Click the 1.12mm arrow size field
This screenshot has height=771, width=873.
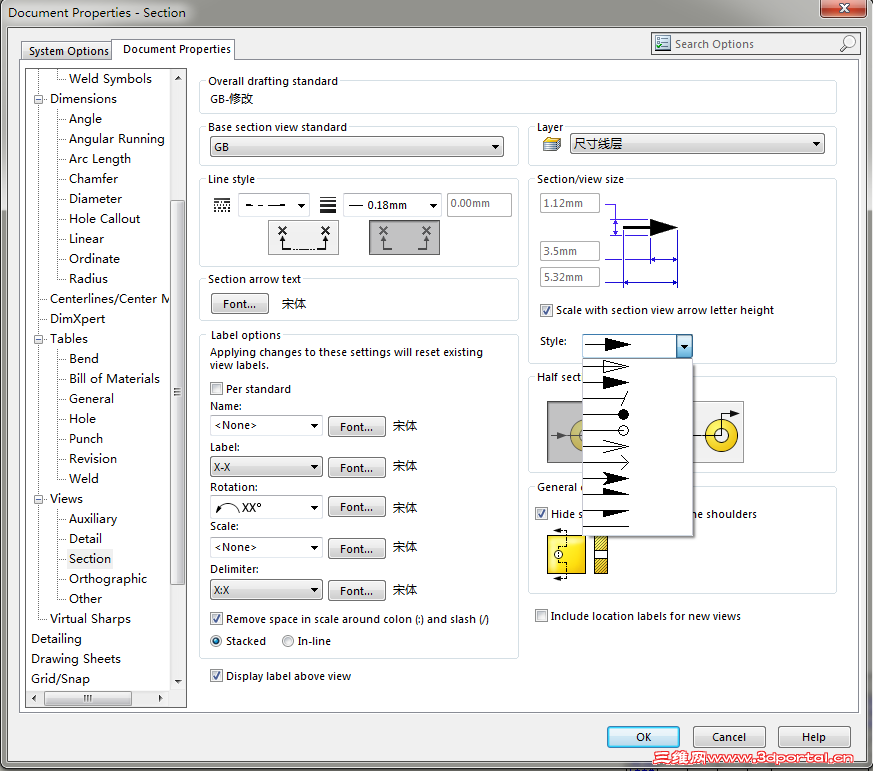570,203
